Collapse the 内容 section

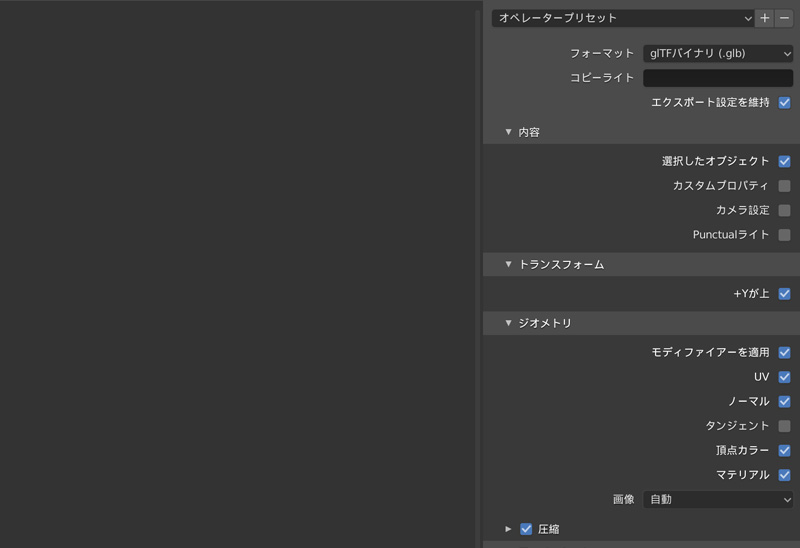[x=508, y=132]
